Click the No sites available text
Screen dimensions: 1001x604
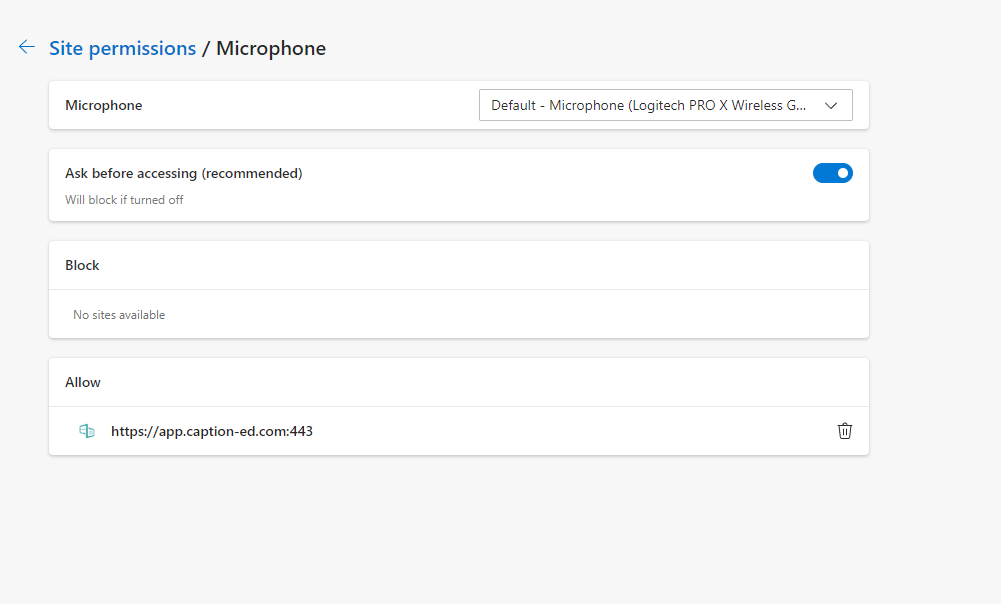pos(117,313)
